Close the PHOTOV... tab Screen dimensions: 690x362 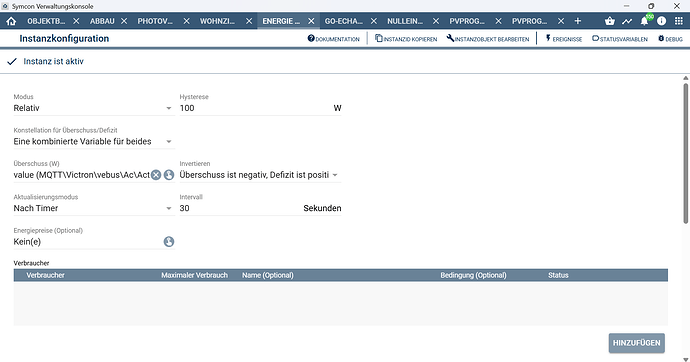187,21
